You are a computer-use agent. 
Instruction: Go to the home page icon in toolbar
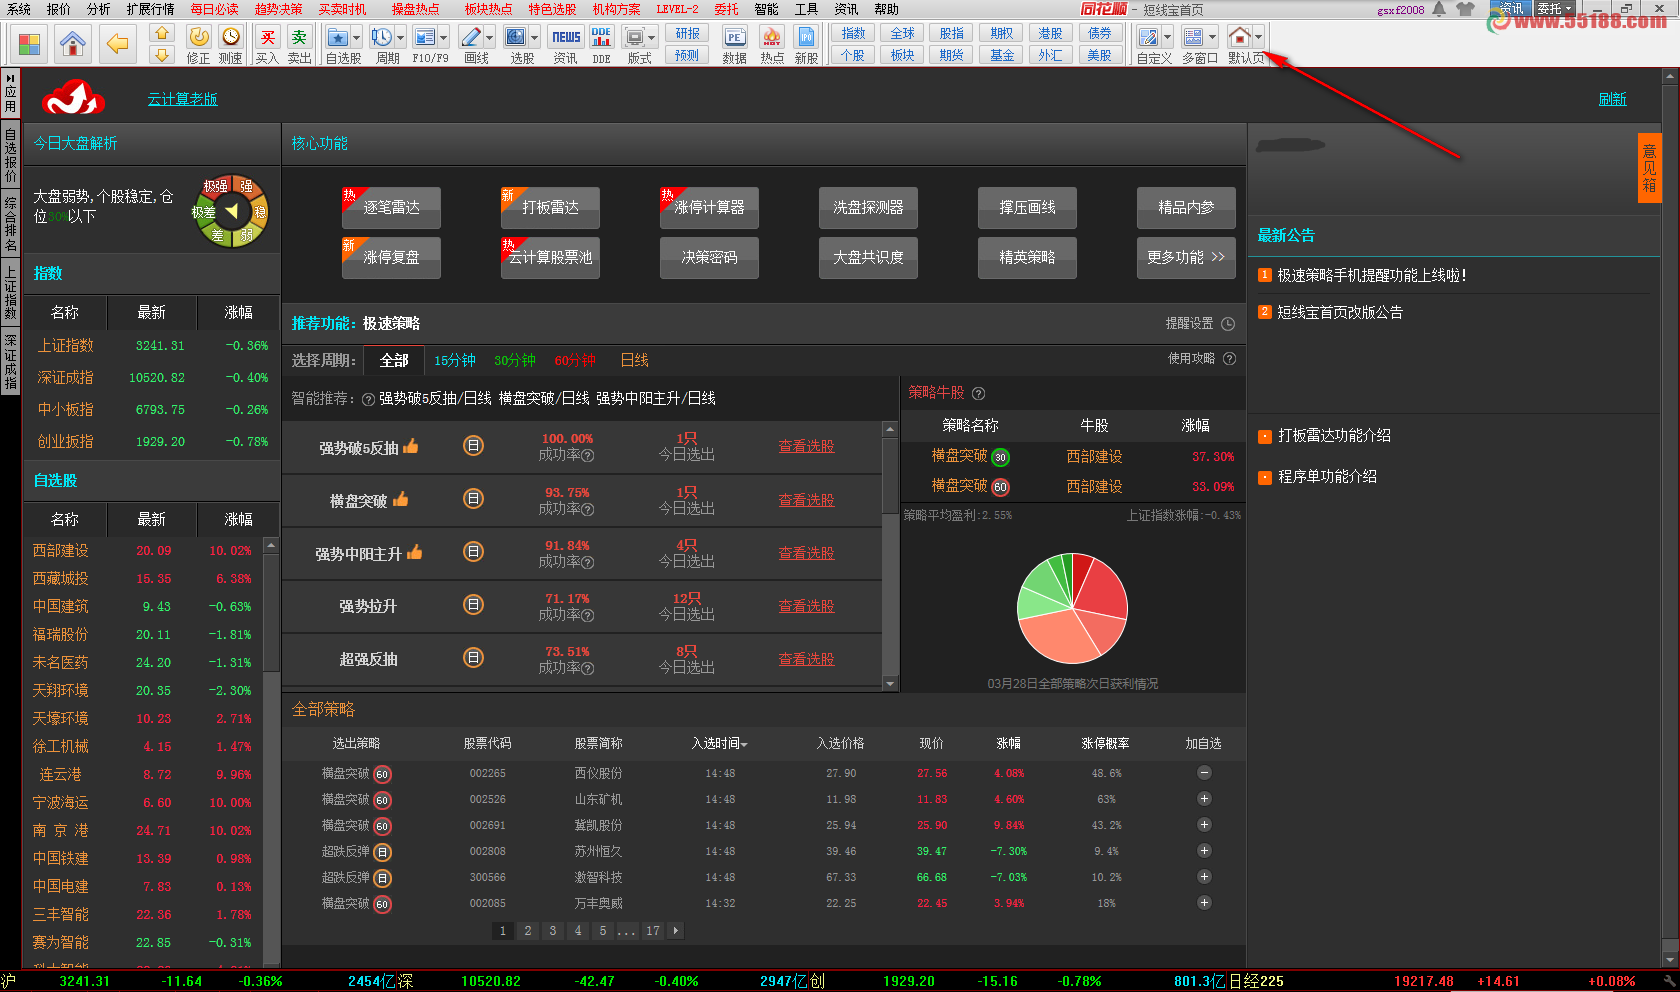(x=73, y=44)
